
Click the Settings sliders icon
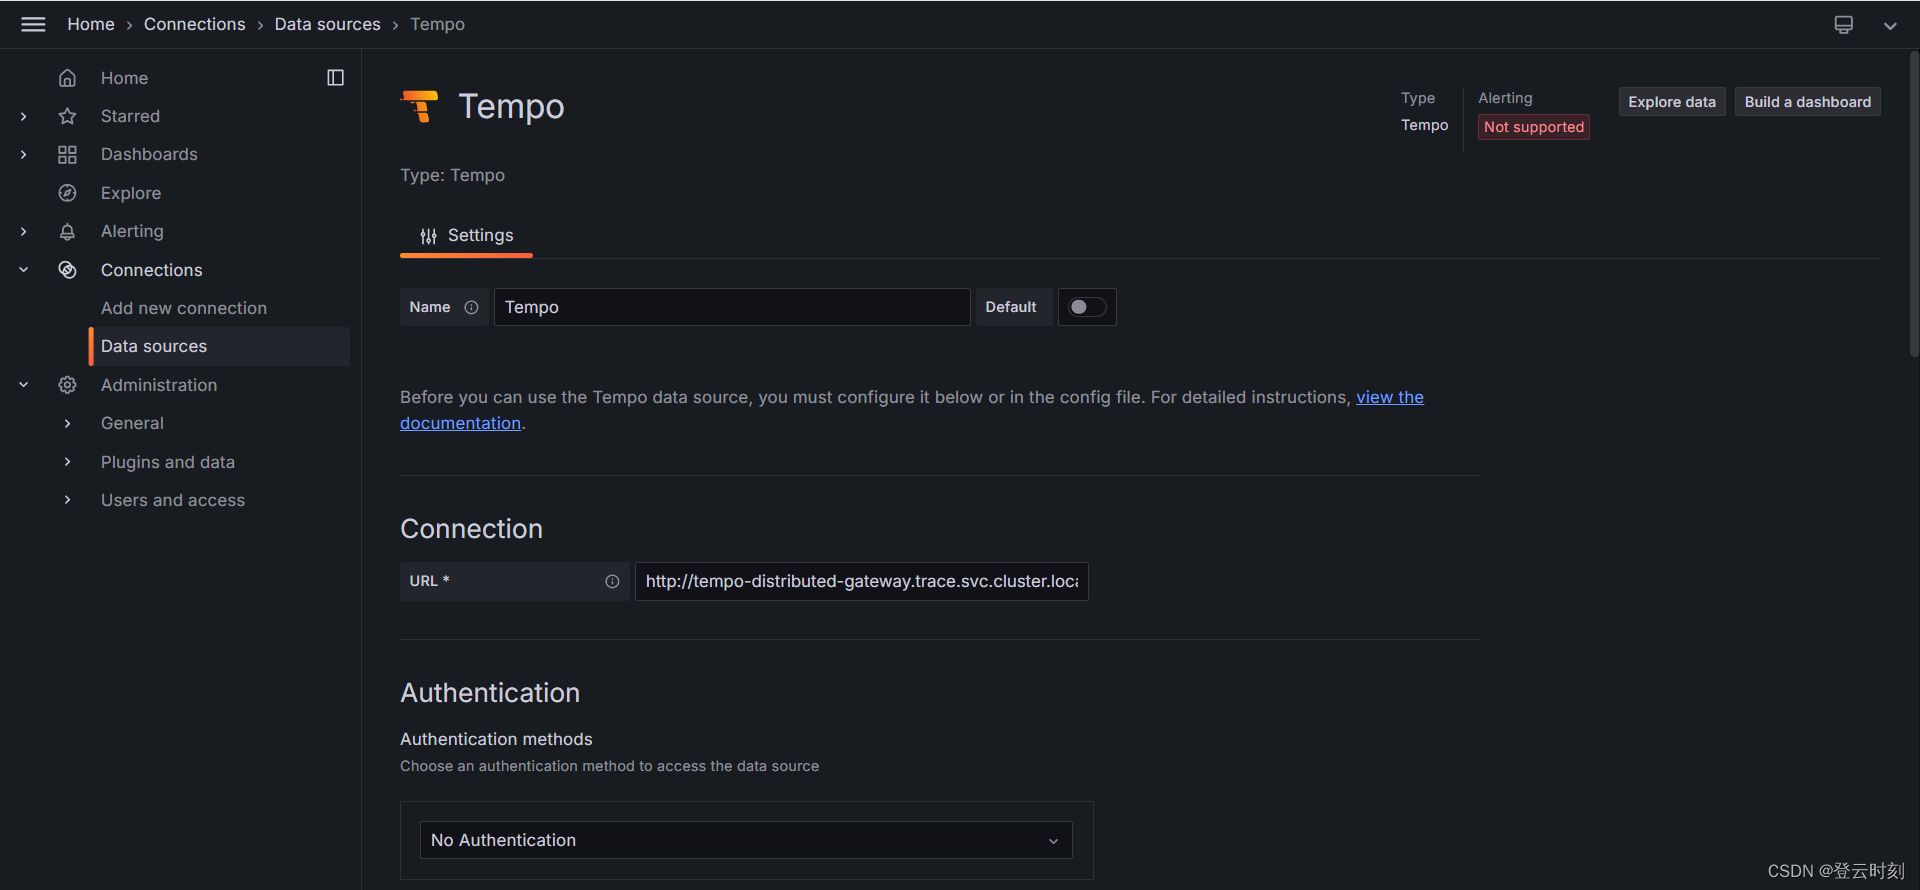[x=428, y=236]
